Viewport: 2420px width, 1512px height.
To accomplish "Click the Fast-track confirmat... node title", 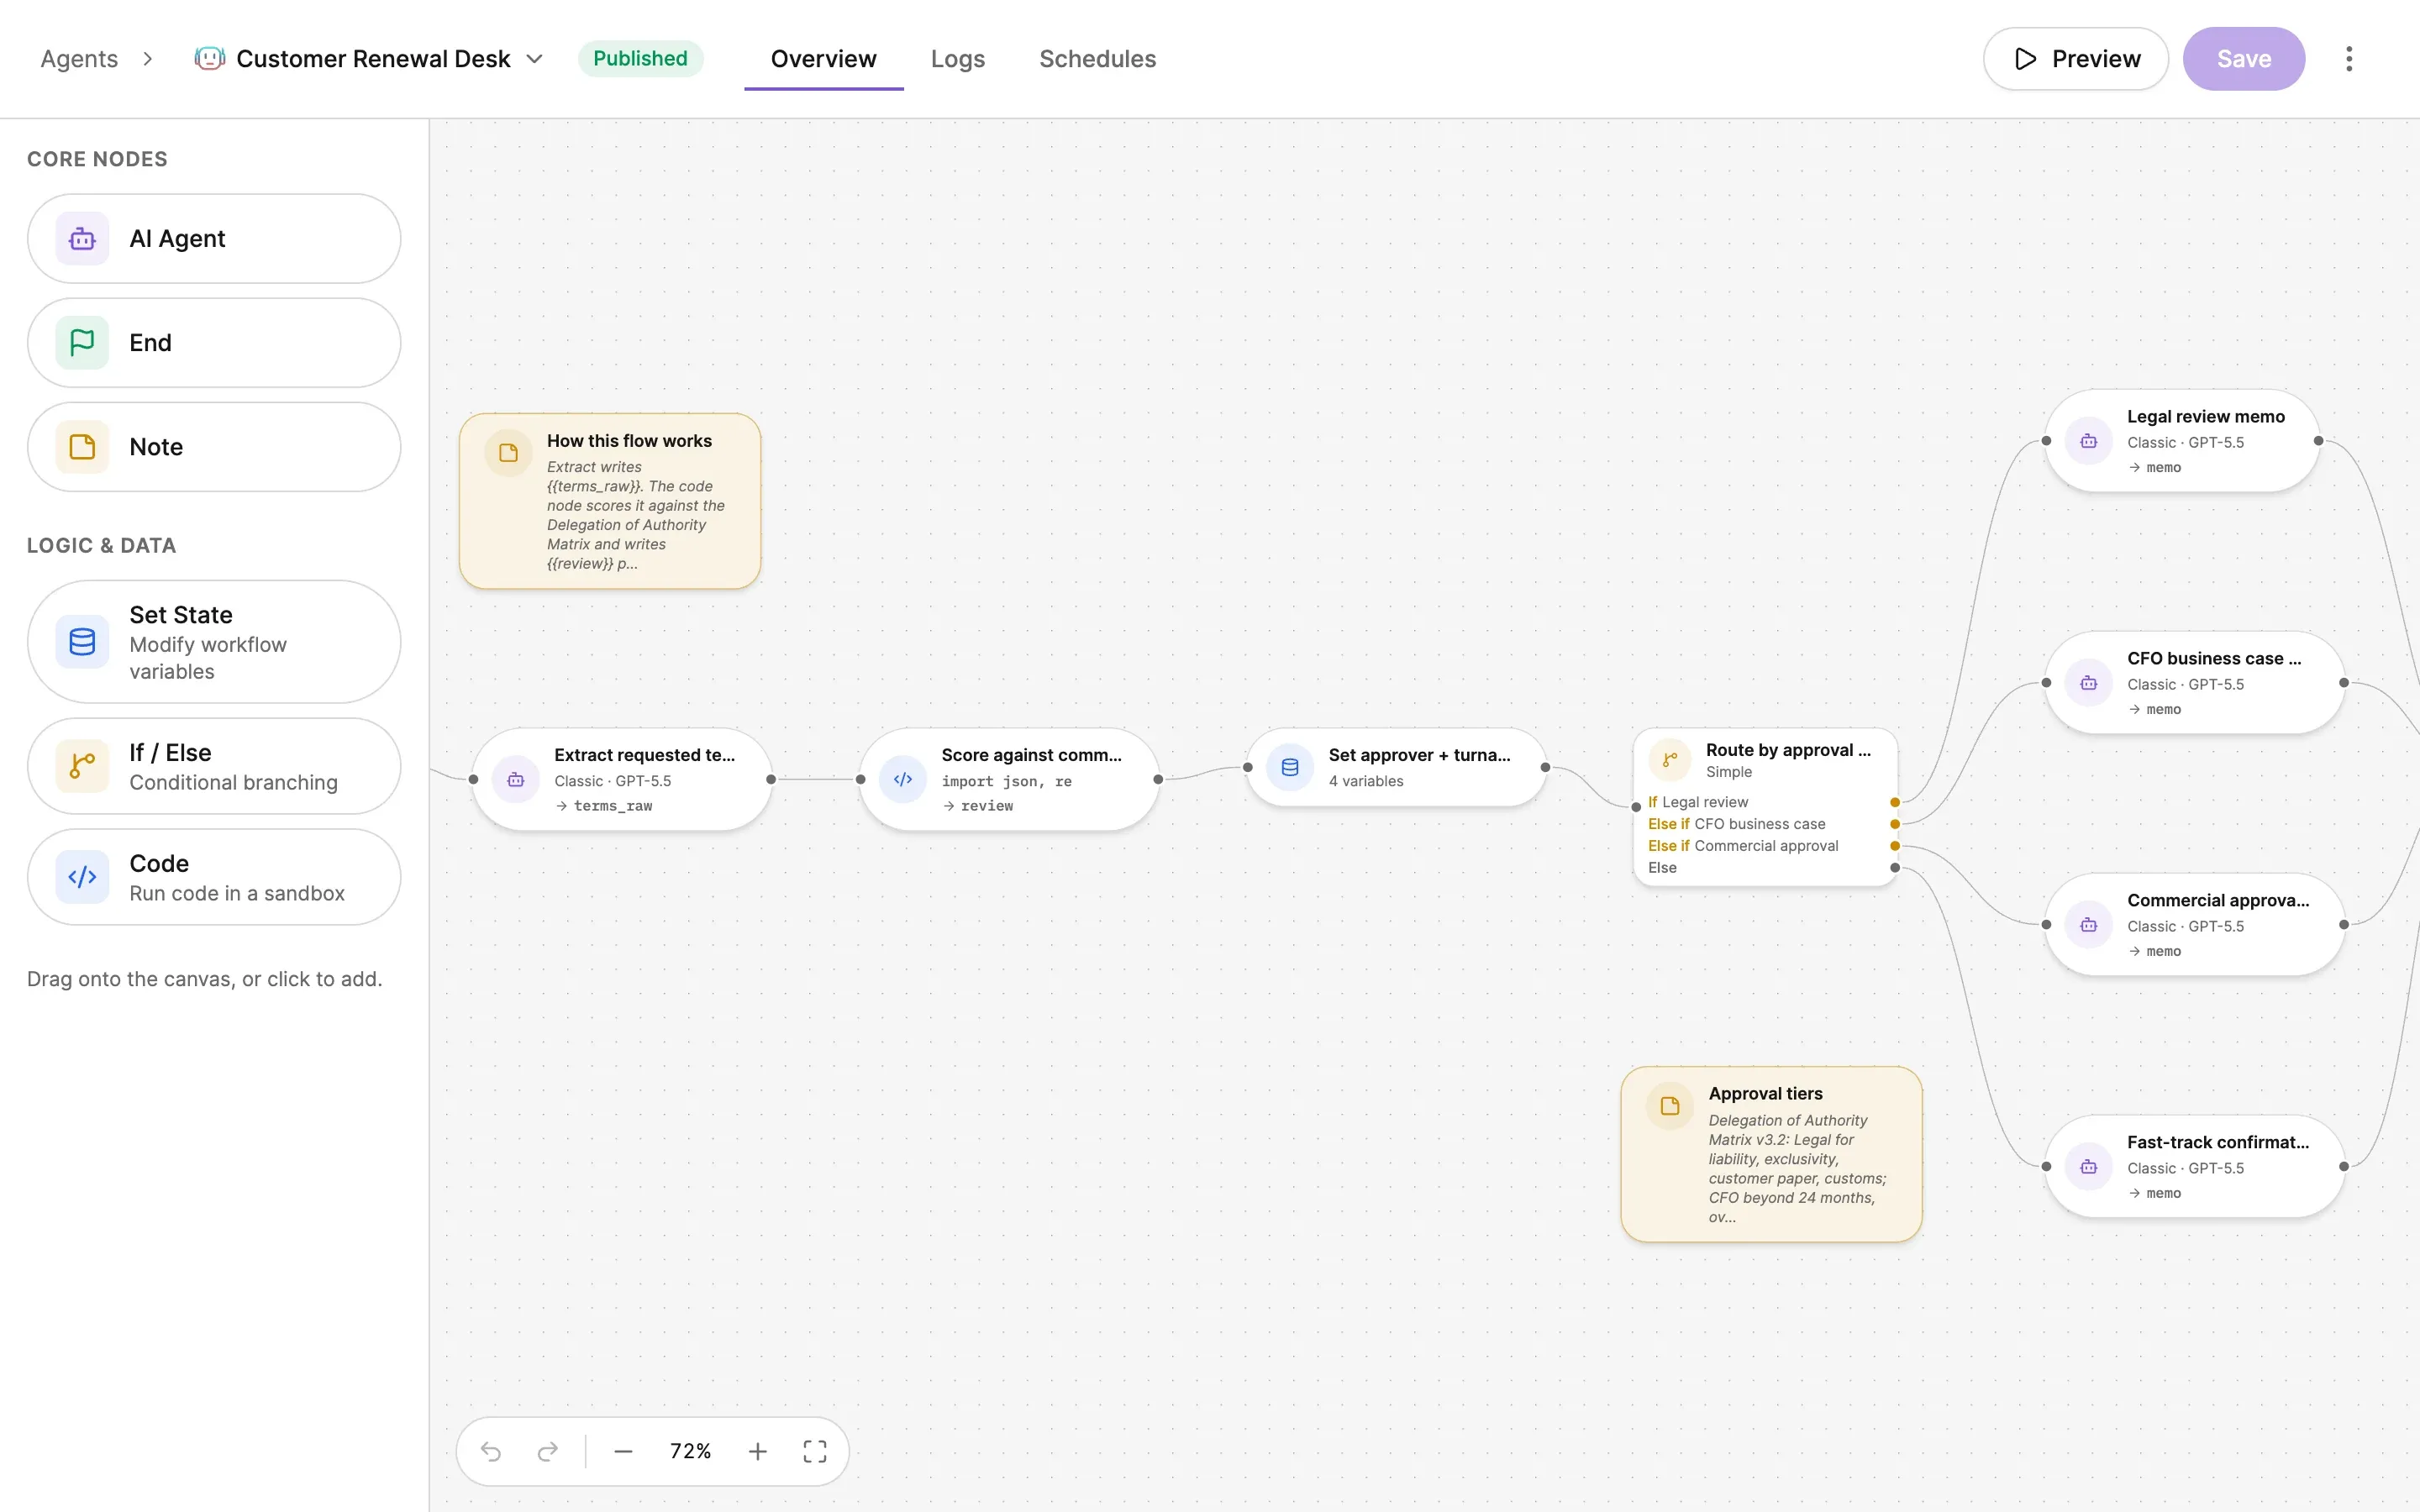I will point(2217,1142).
